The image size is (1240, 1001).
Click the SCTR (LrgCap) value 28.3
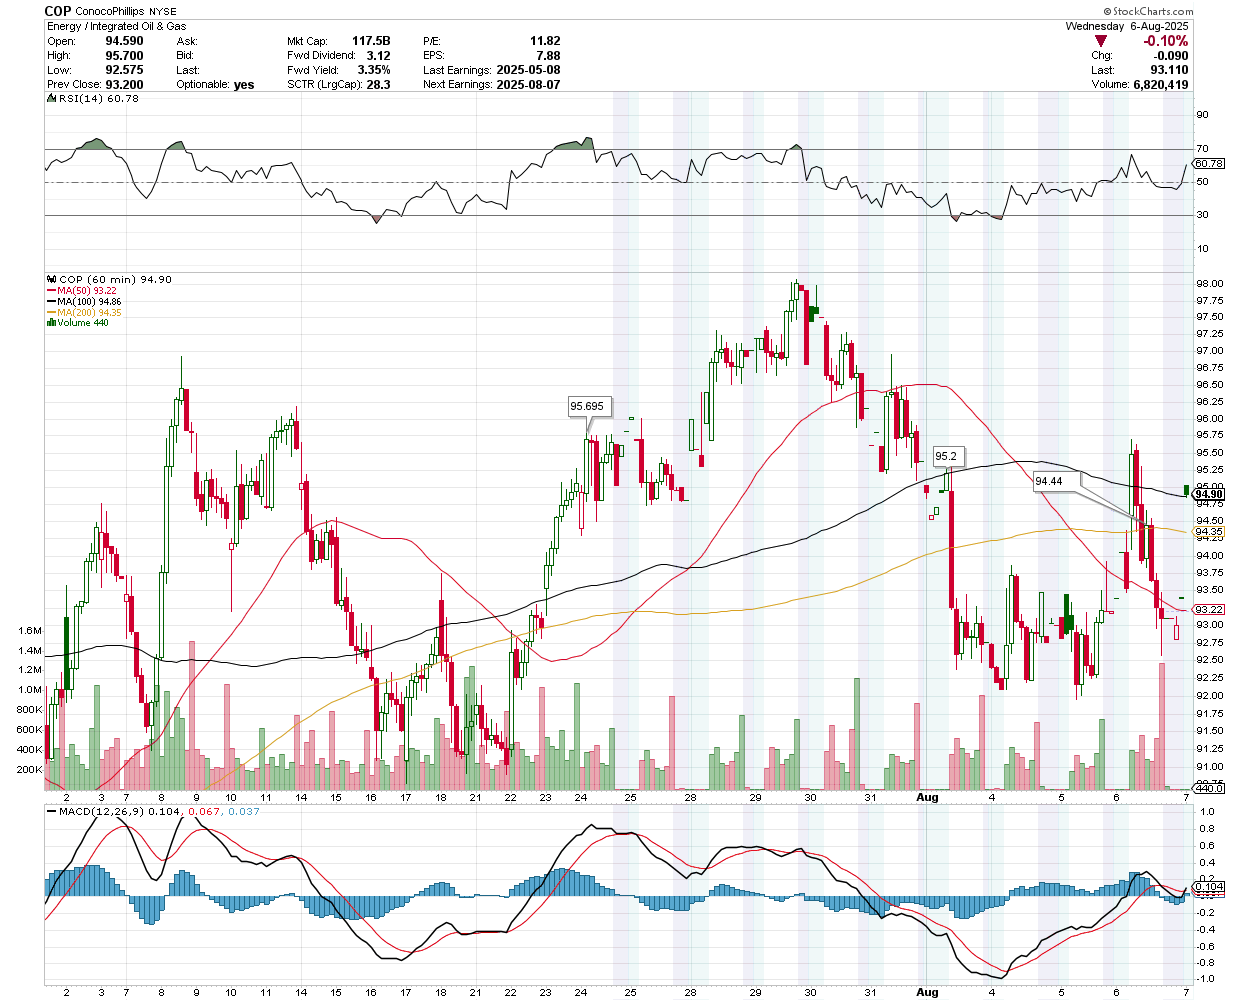(x=378, y=85)
